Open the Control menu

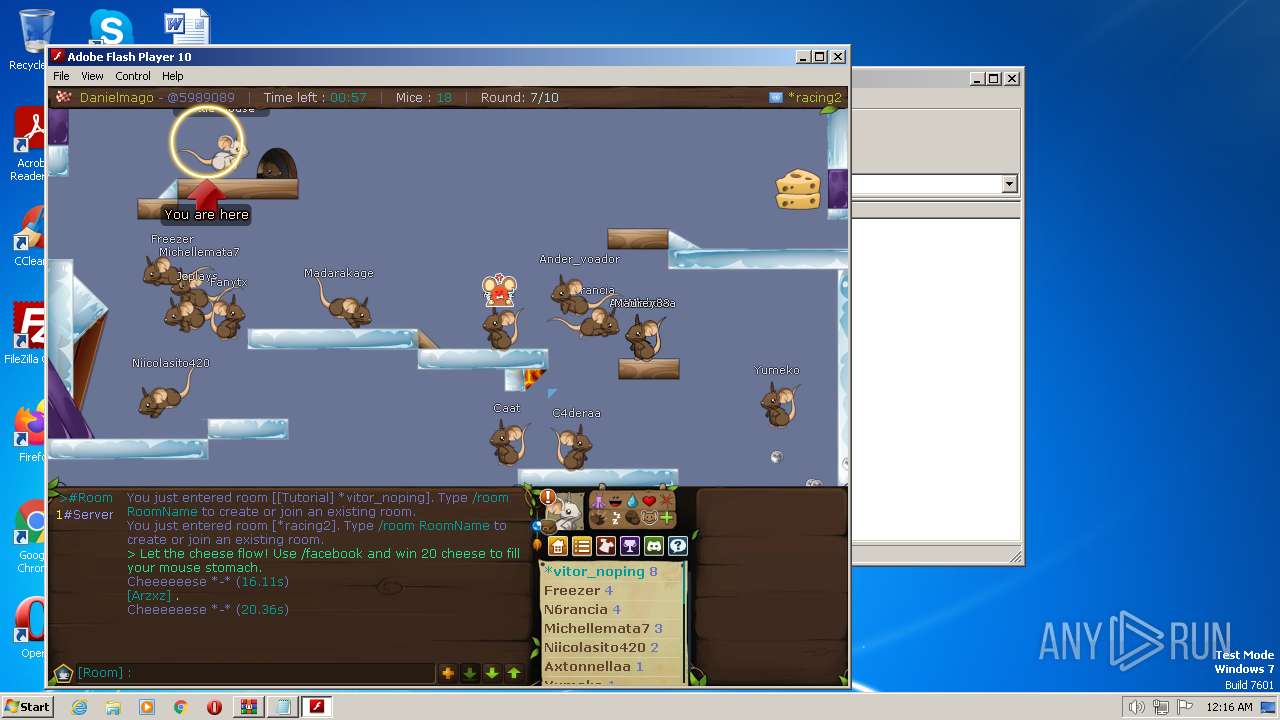pos(133,76)
